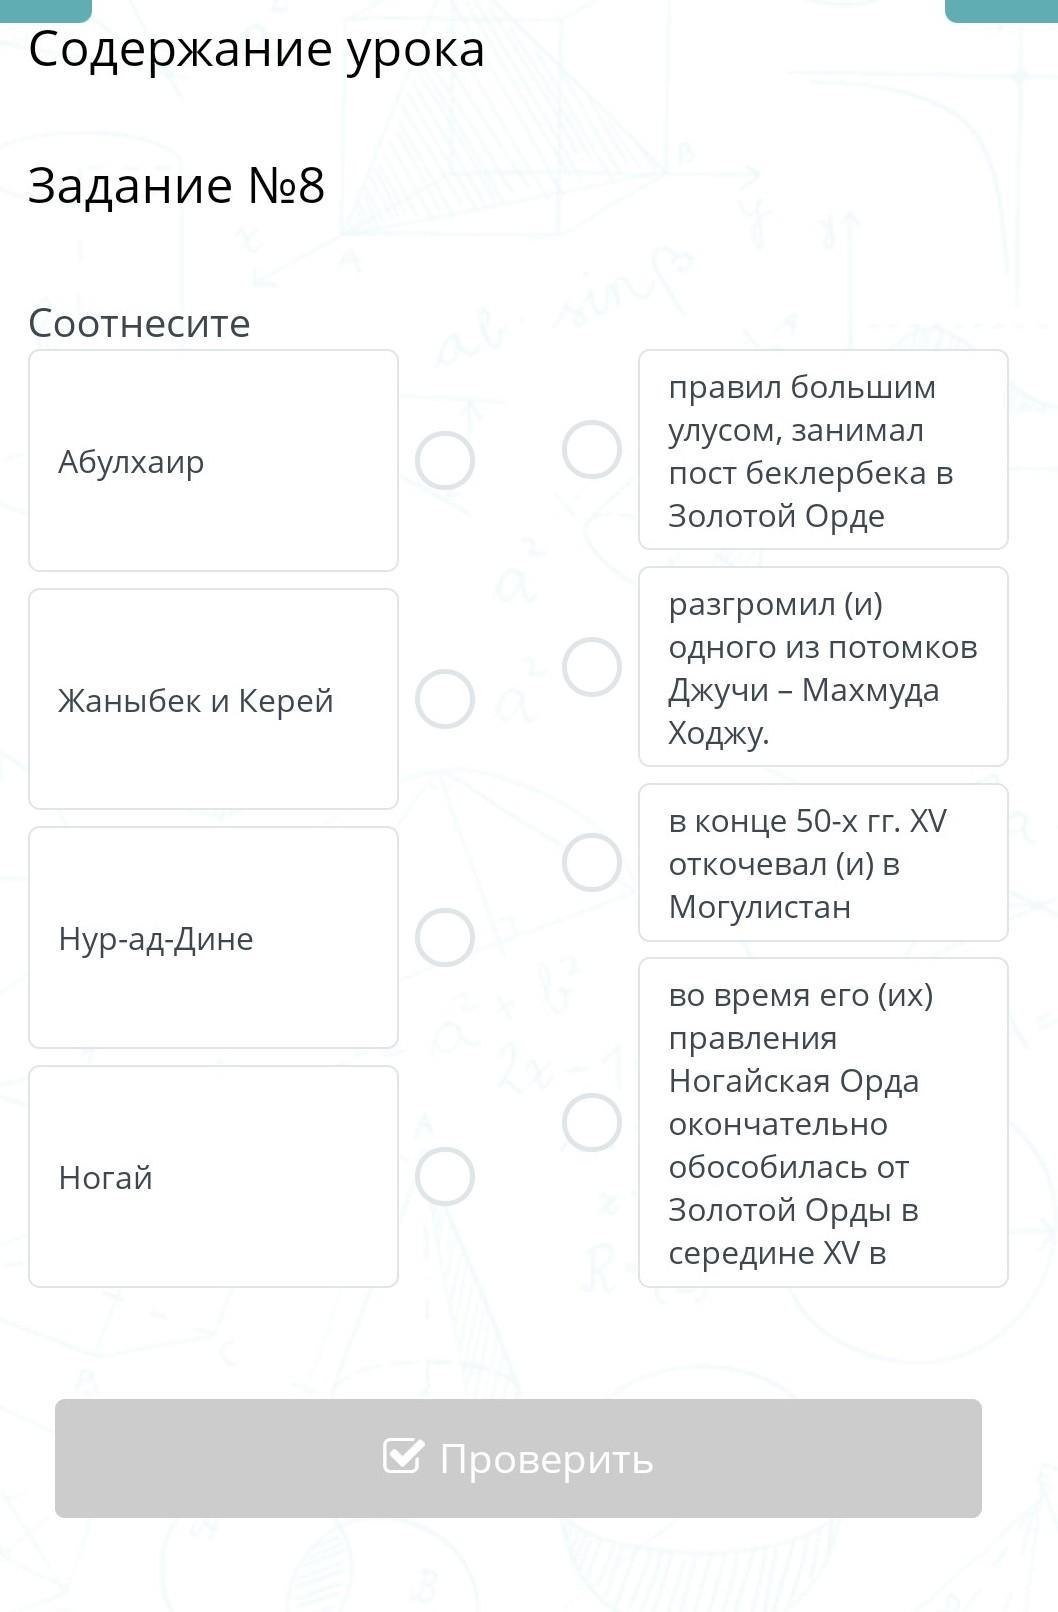Select circle beside Махмуда Ходжу answer
Screen dimensions: 1058x1612
(x=592, y=667)
